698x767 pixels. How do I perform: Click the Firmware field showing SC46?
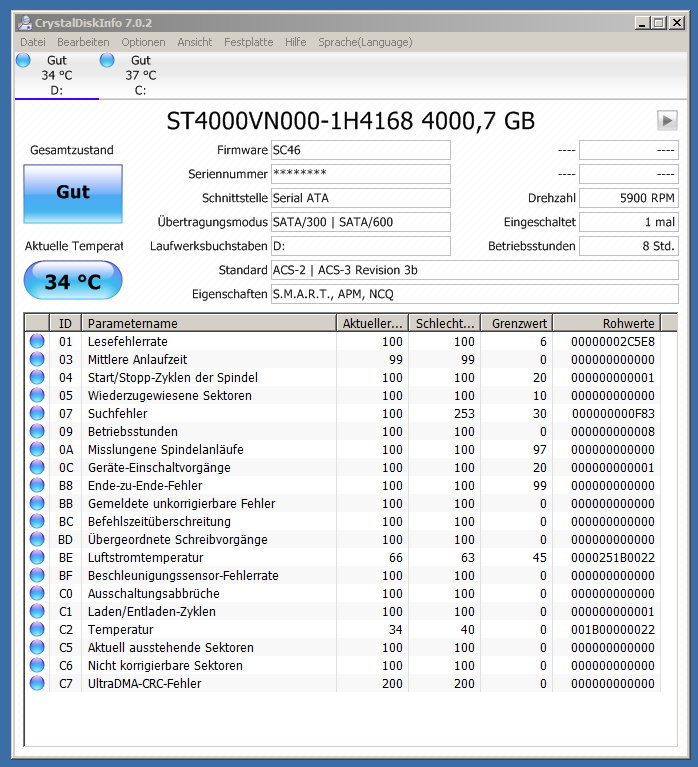(361, 150)
